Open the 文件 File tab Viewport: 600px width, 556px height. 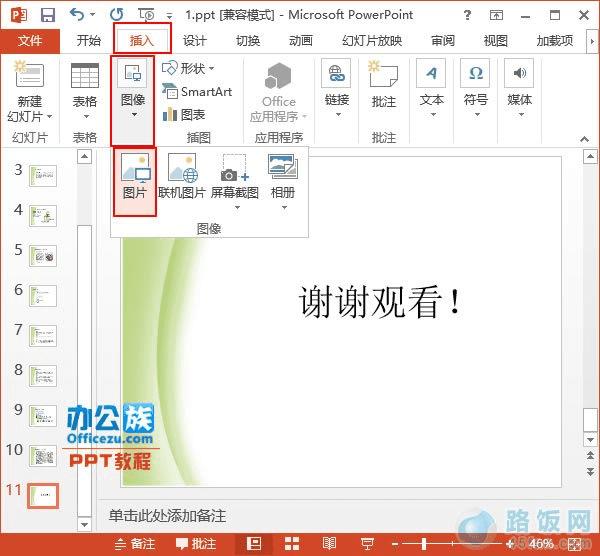pyautogui.click(x=30, y=41)
